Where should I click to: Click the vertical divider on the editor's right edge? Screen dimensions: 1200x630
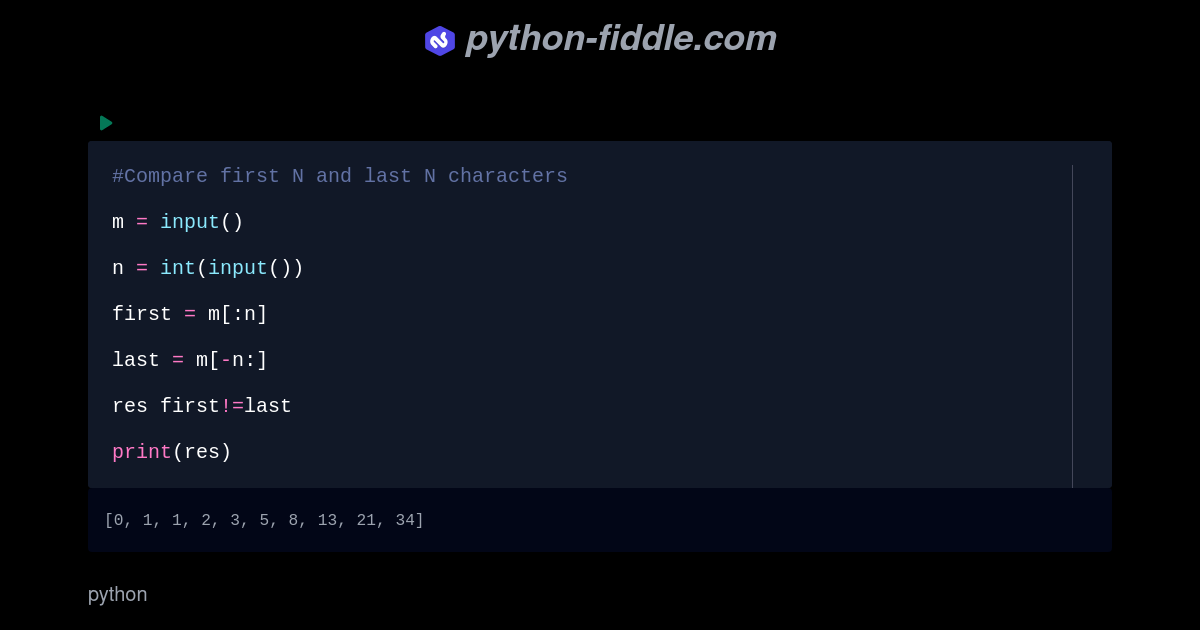click(1072, 316)
